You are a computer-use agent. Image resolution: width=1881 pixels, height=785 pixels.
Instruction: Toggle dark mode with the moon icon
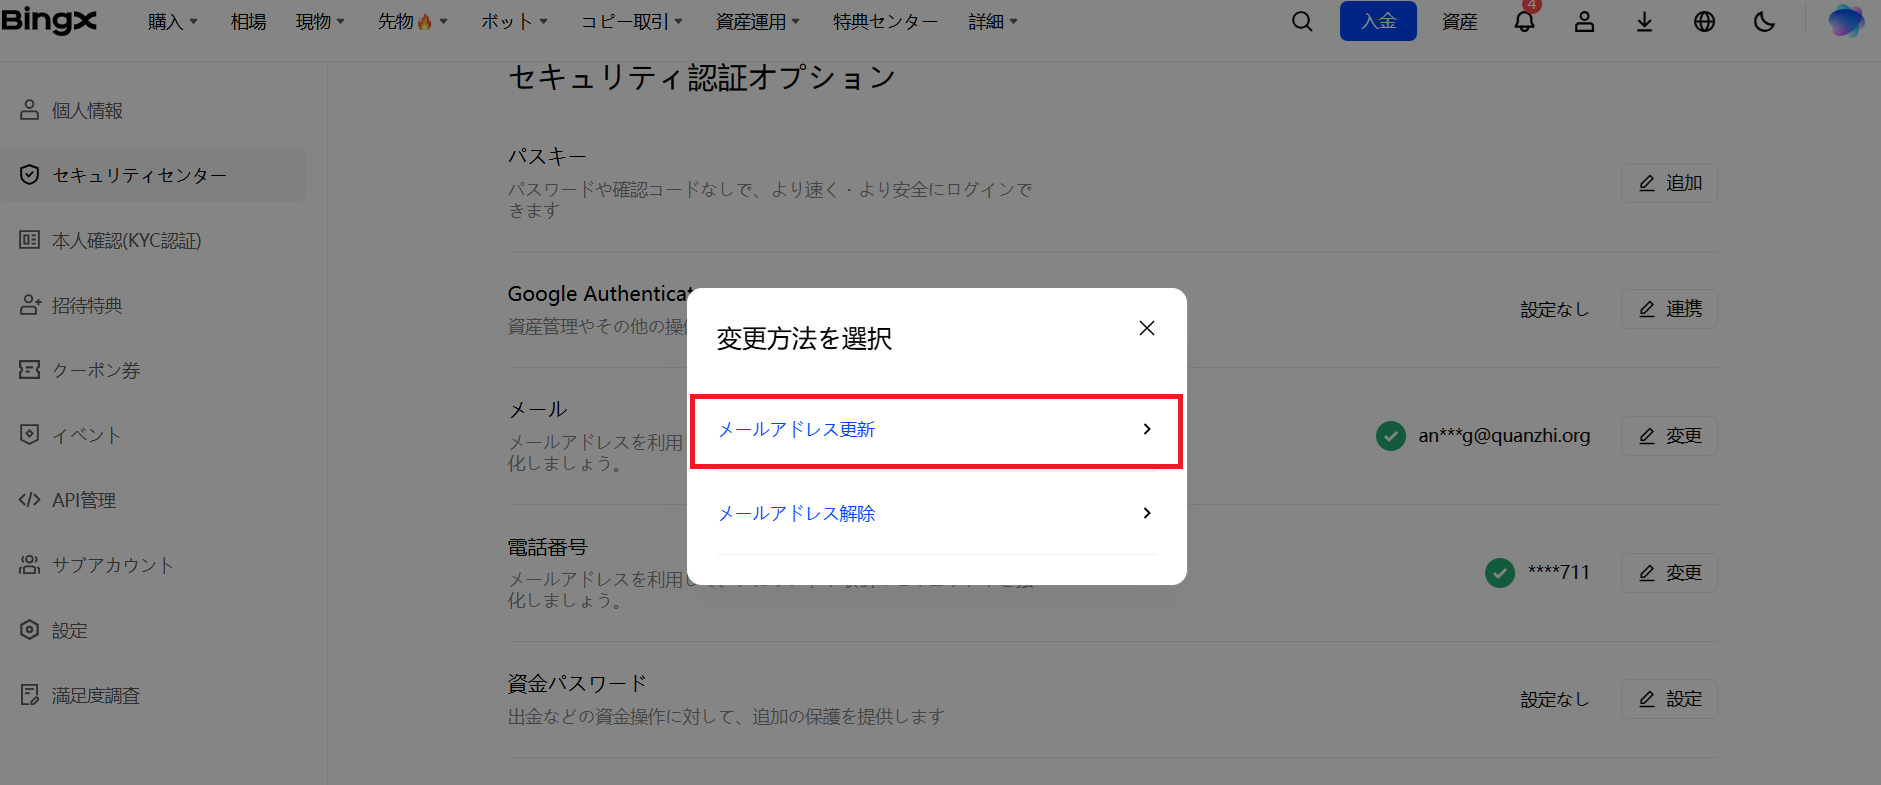[x=1764, y=22]
